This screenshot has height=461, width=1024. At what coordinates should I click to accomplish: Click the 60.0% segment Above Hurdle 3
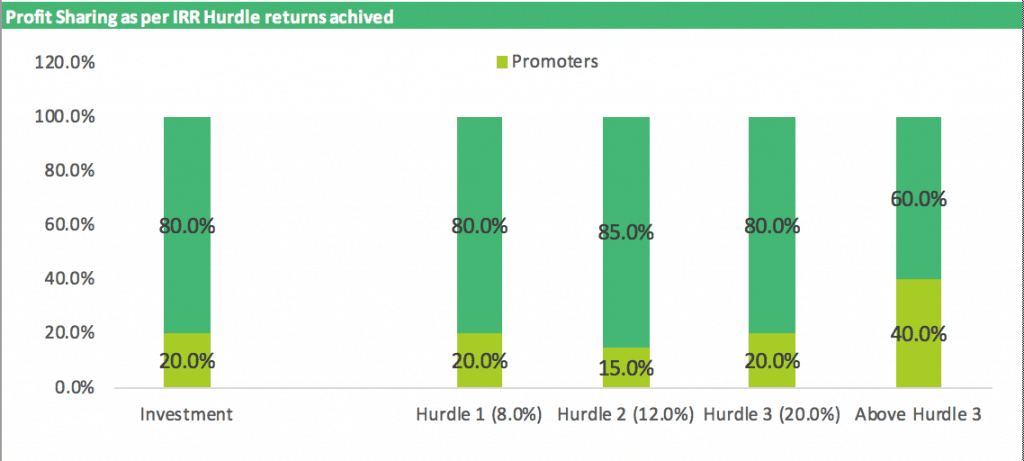tap(918, 199)
